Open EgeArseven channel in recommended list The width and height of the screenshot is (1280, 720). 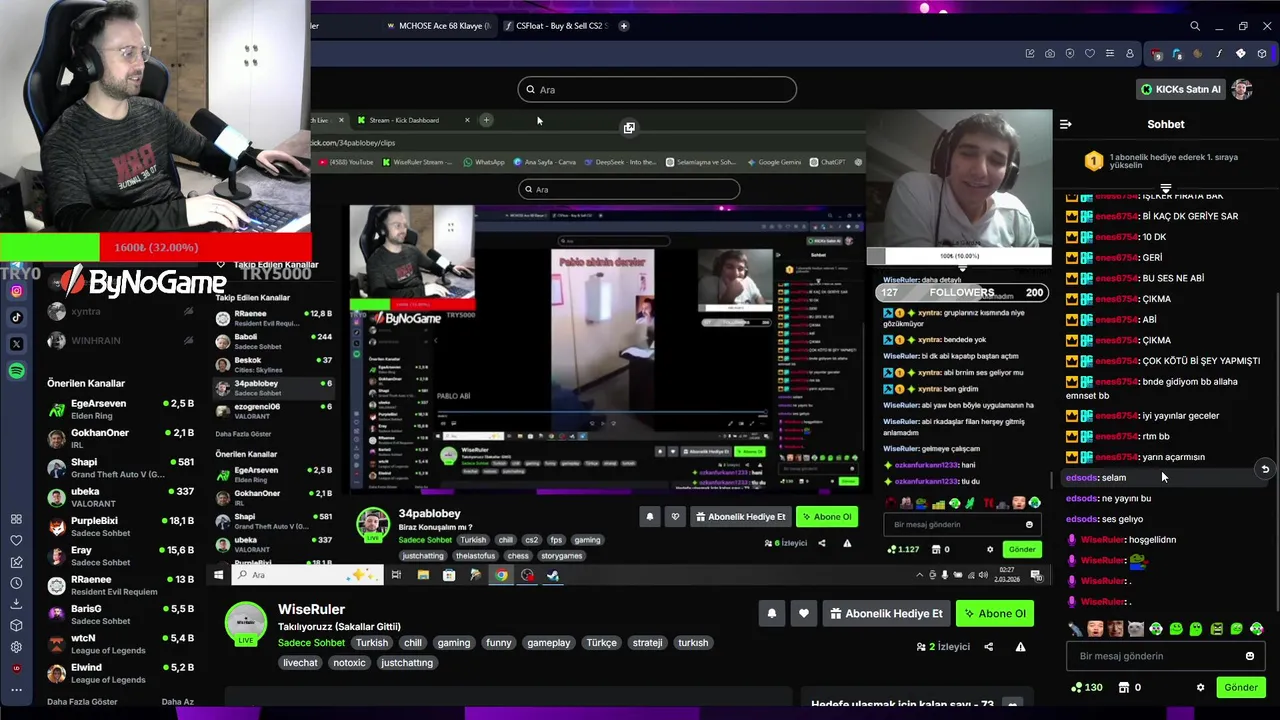point(120,409)
